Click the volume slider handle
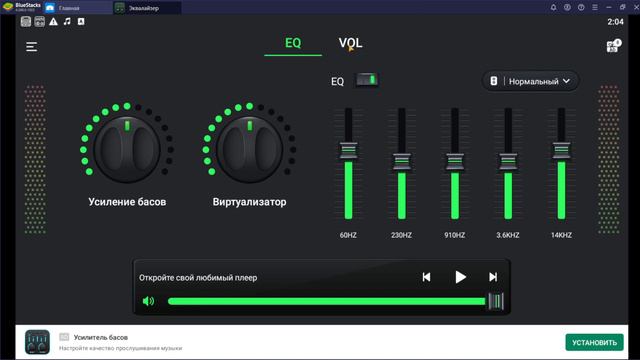The width and height of the screenshot is (640, 360). pyautogui.click(x=496, y=301)
